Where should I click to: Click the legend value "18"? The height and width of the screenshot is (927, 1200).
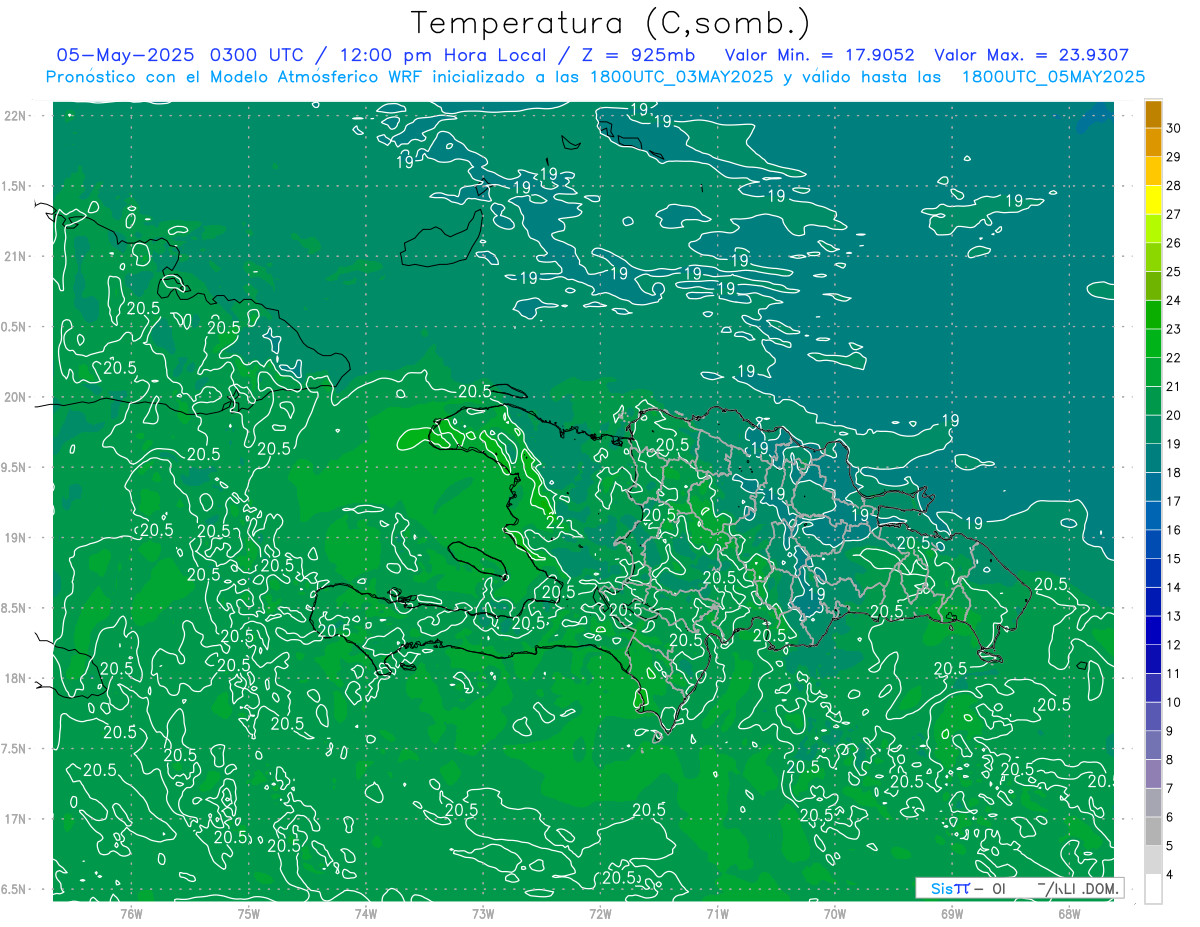(1175, 472)
